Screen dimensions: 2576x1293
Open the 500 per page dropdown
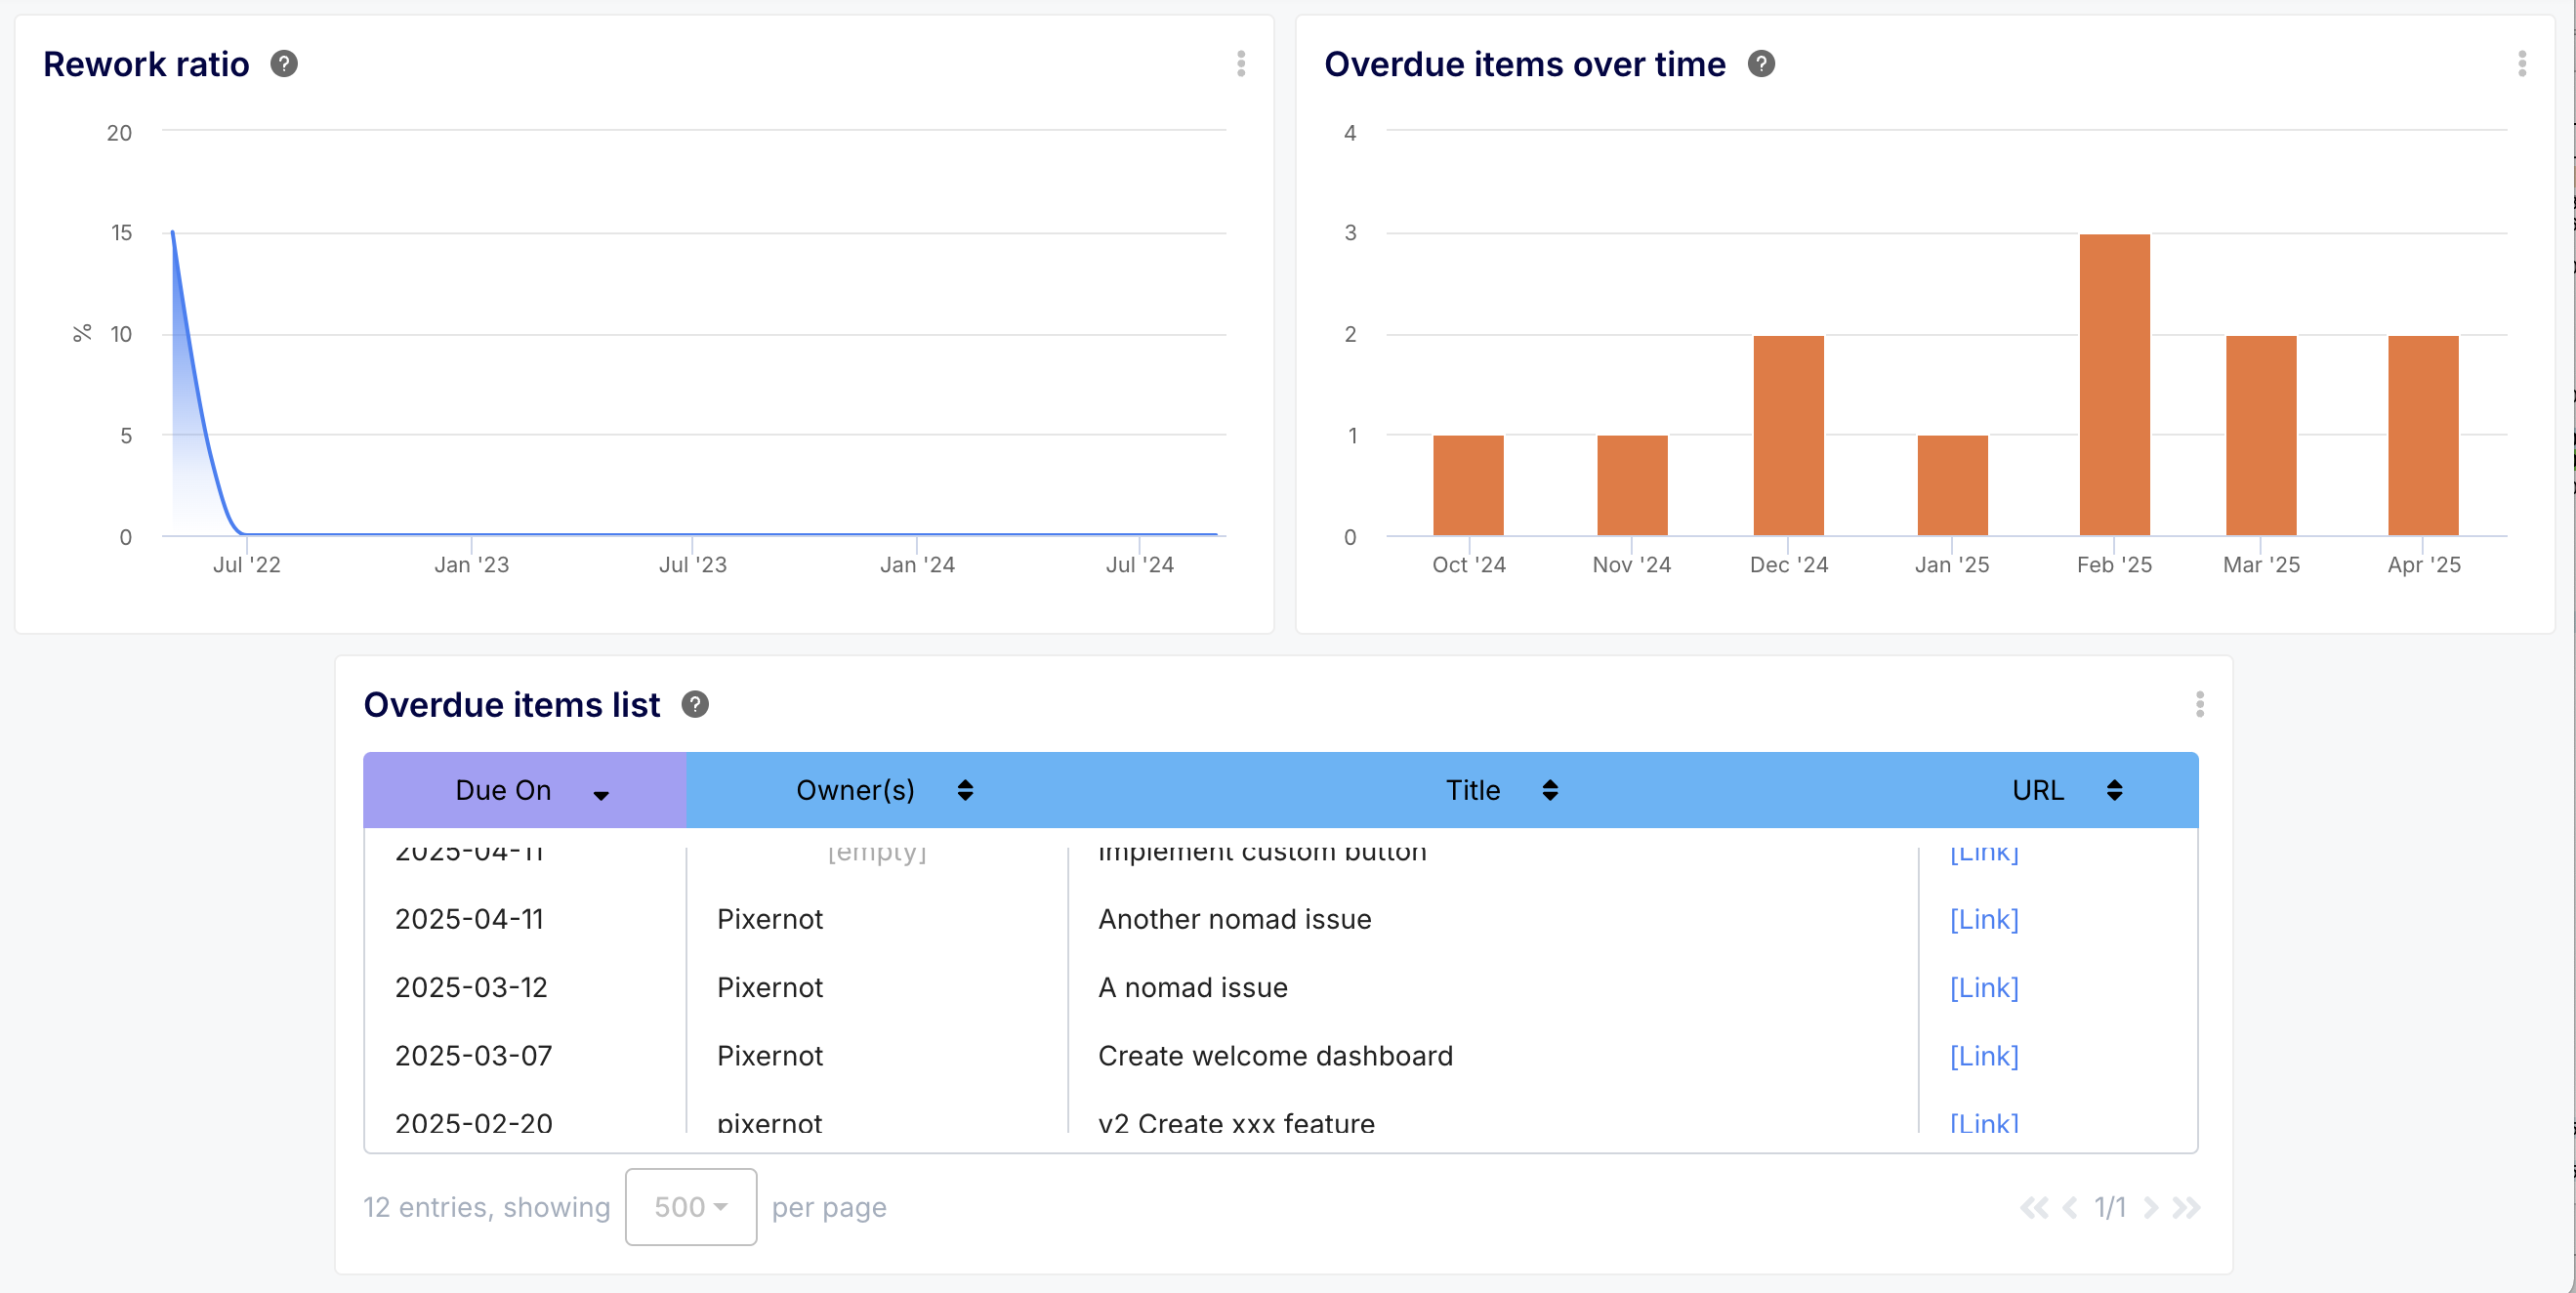pyautogui.click(x=690, y=1207)
